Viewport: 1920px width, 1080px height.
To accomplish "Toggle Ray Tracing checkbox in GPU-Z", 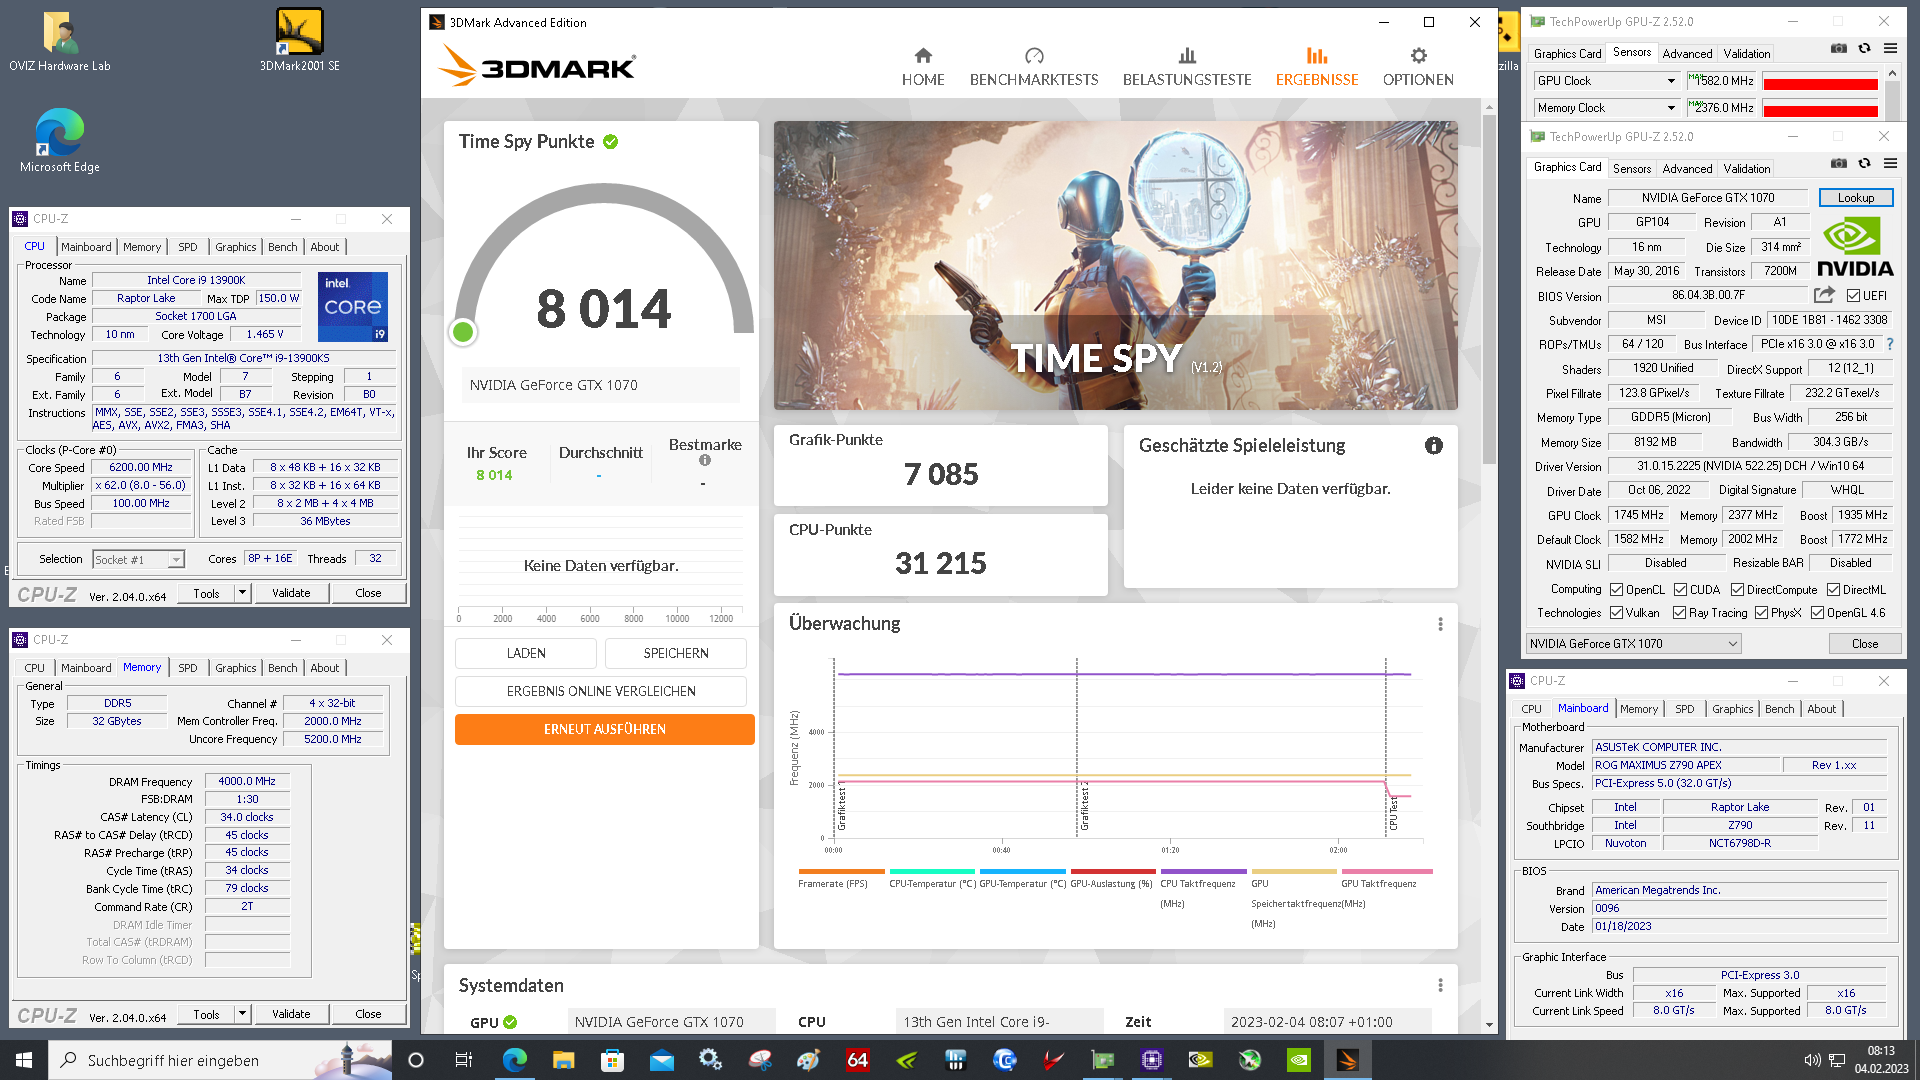I will 1679,613.
